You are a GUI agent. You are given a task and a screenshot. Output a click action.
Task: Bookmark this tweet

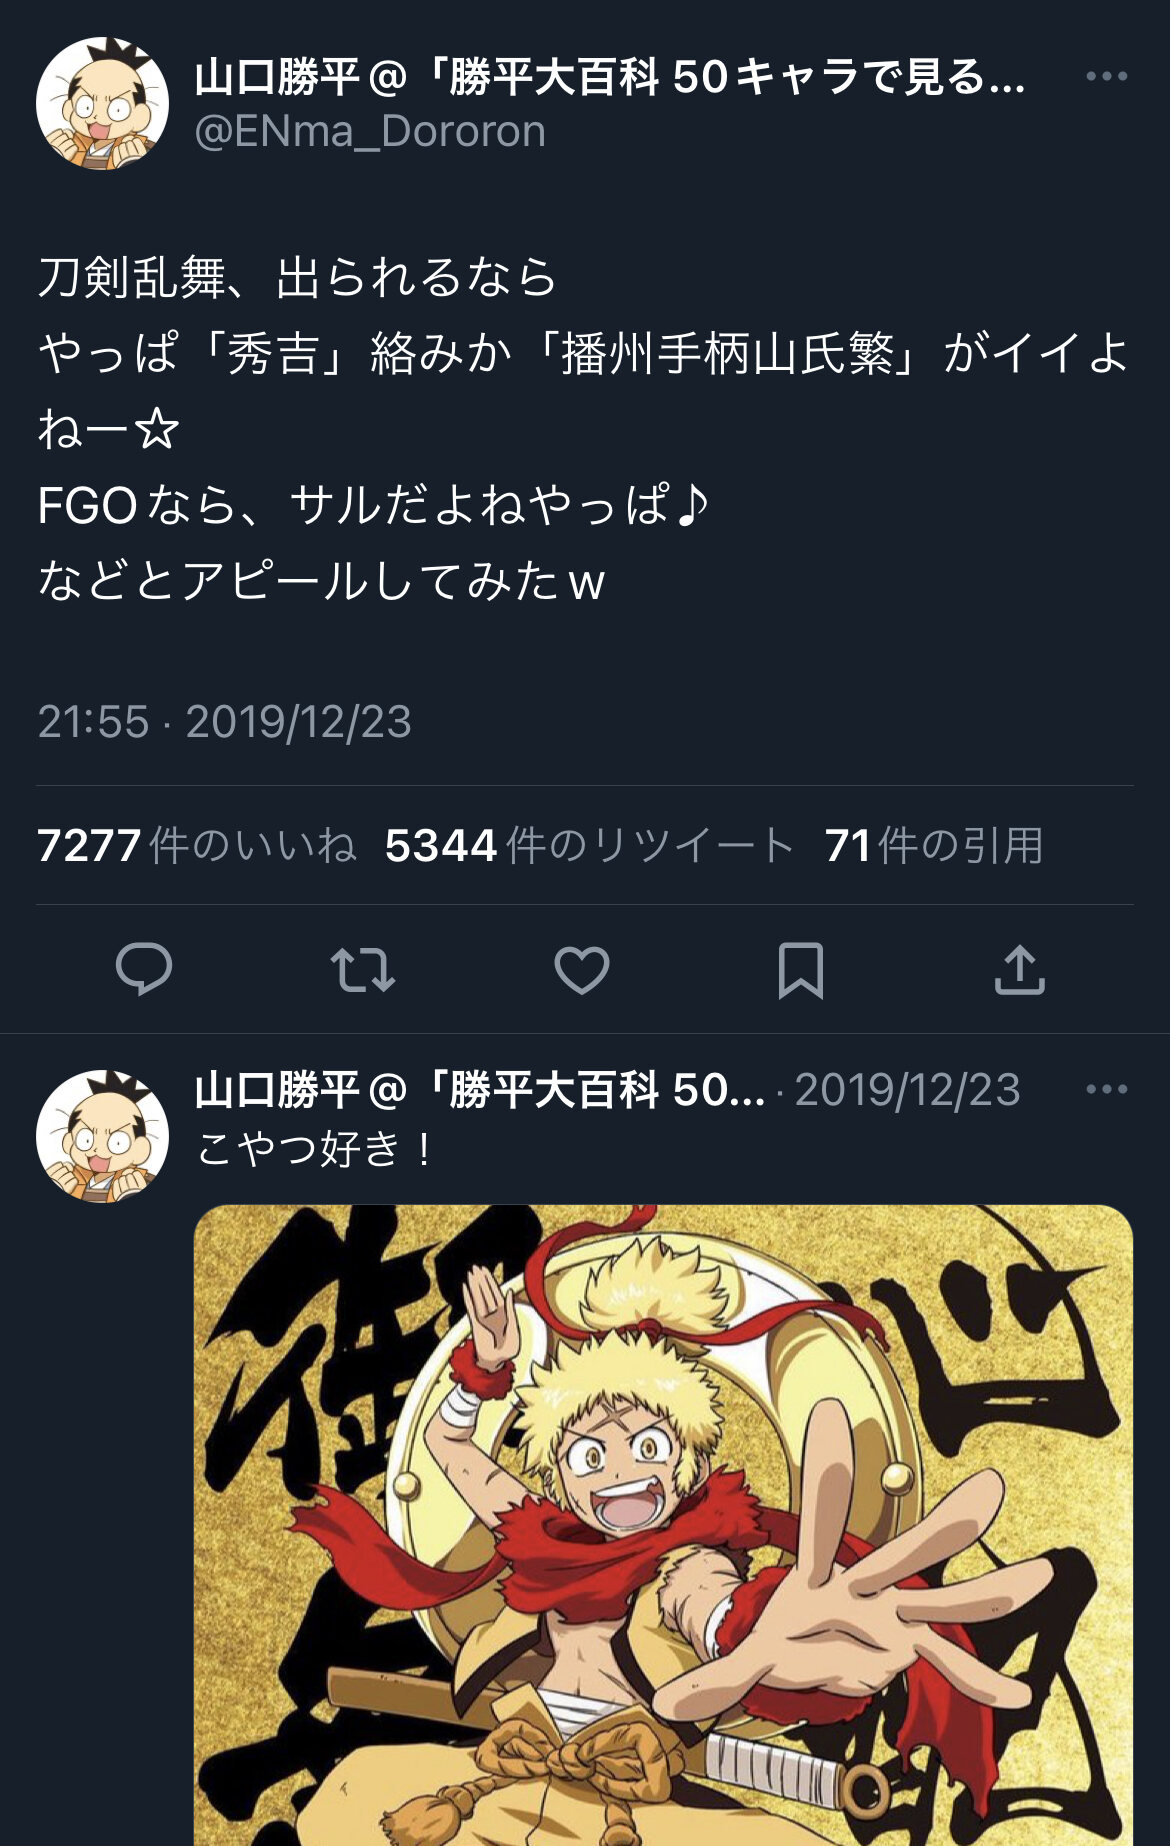pyautogui.click(x=801, y=970)
